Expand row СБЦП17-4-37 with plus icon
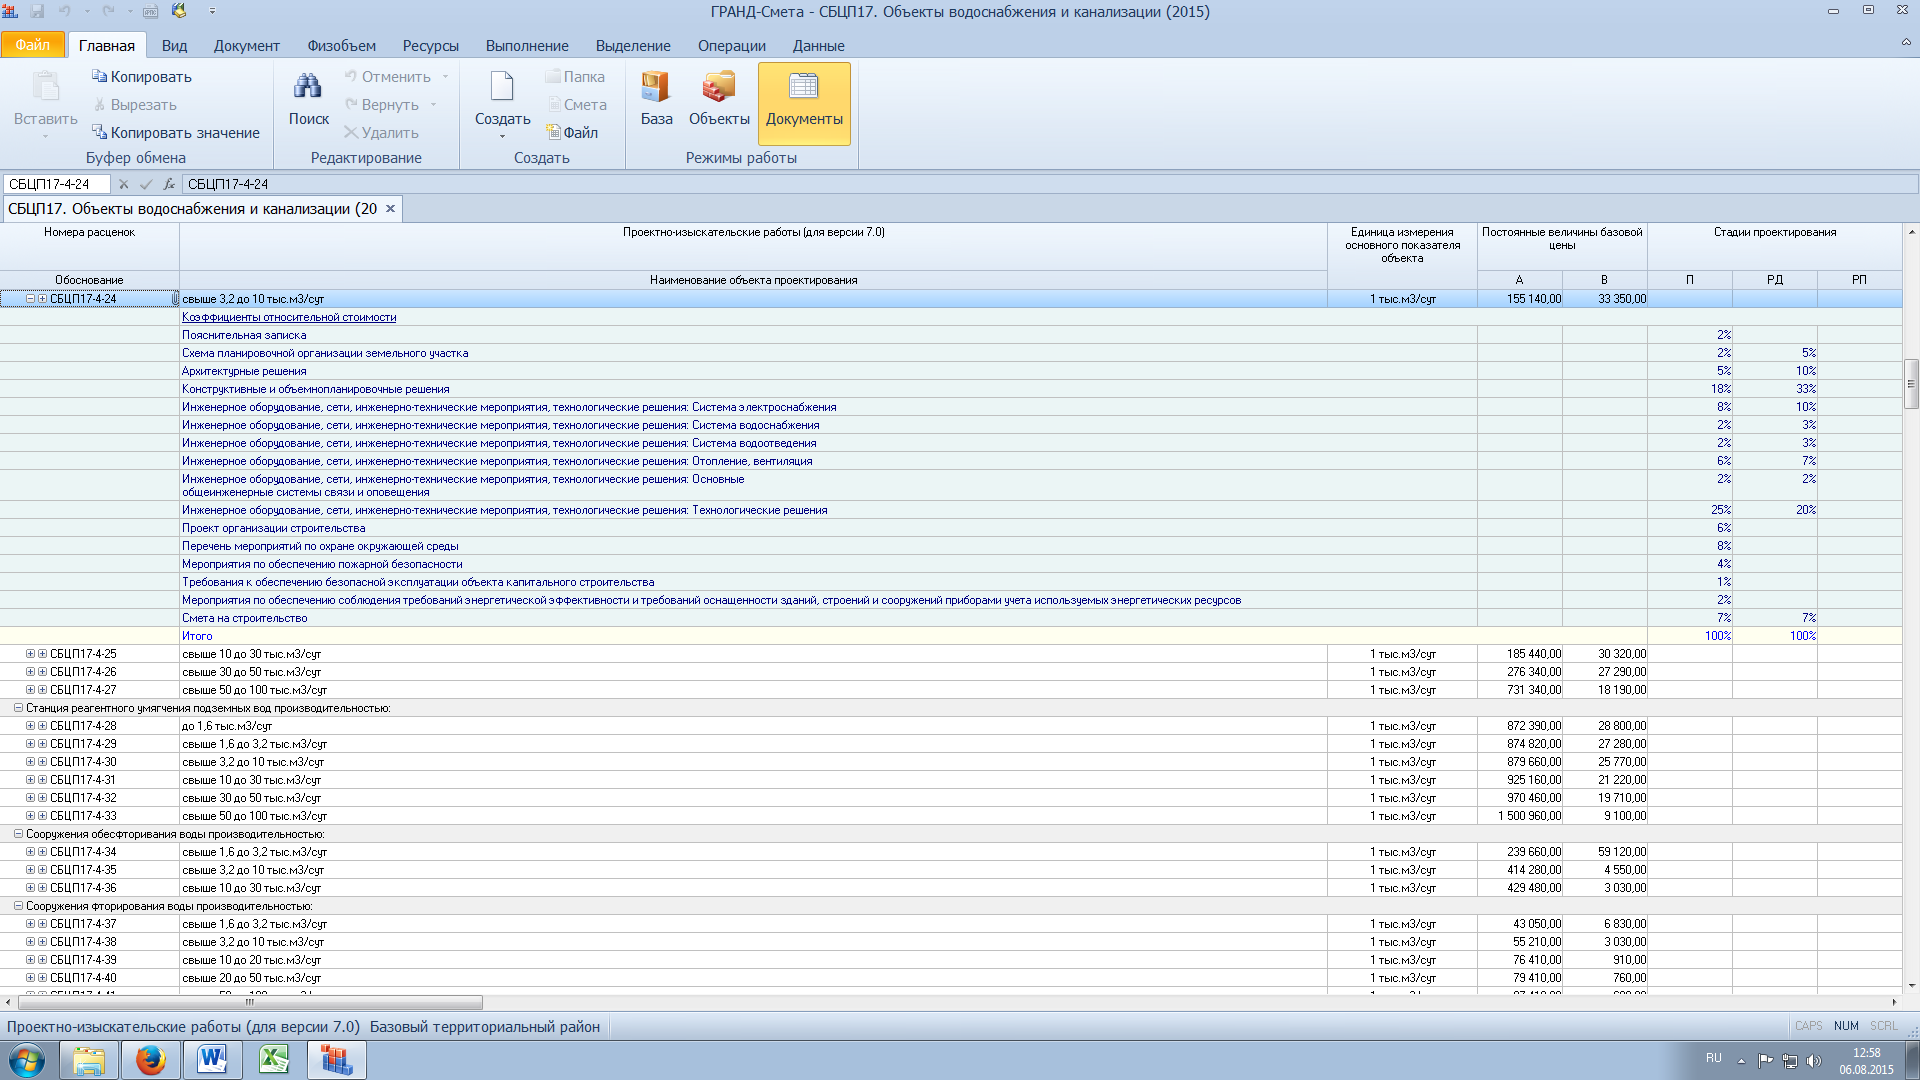Image resolution: width=1920 pixels, height=1080 pixels. [30, 924]
